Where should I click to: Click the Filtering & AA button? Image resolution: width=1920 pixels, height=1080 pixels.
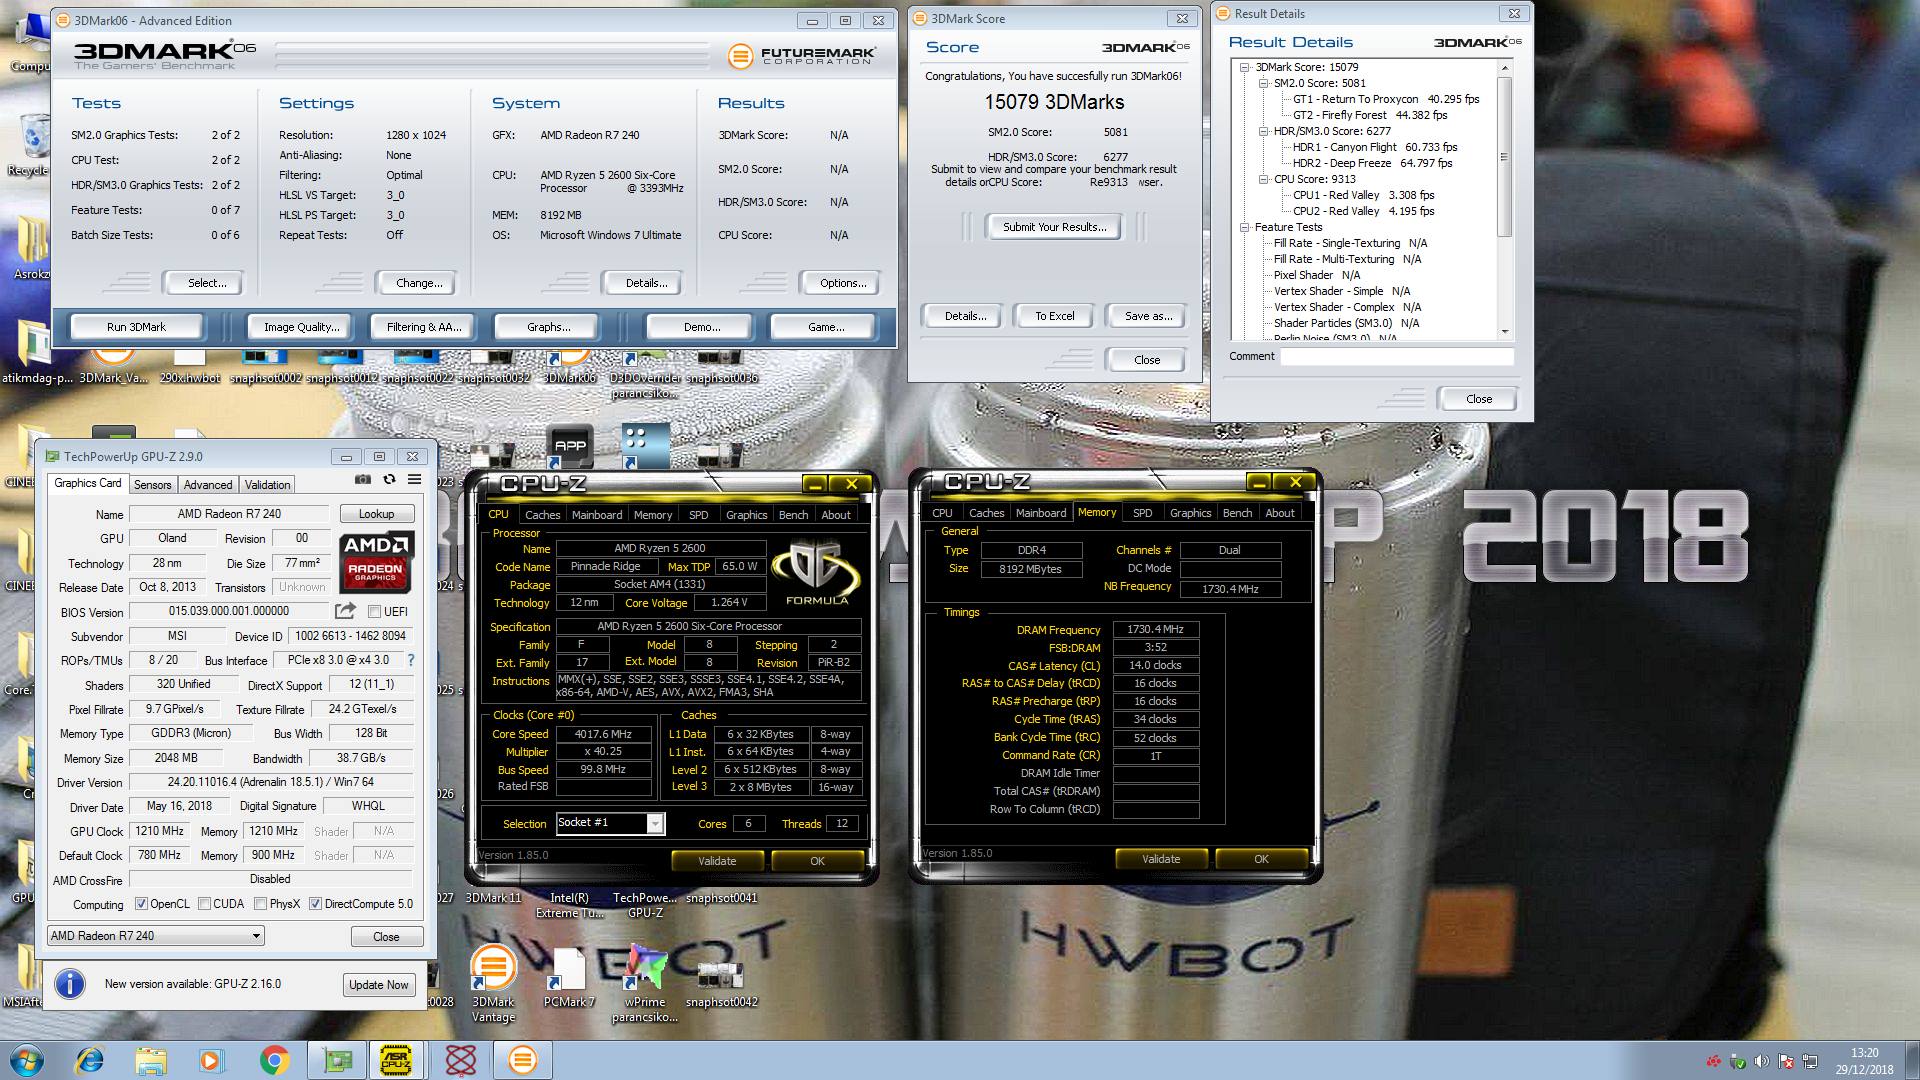click(x=424, y=327)
